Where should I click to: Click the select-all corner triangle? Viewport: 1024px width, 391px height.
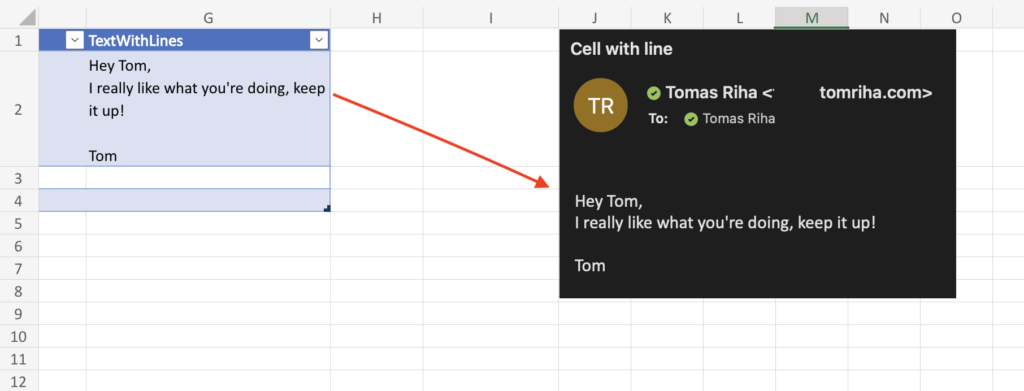[x=28, y=18]
